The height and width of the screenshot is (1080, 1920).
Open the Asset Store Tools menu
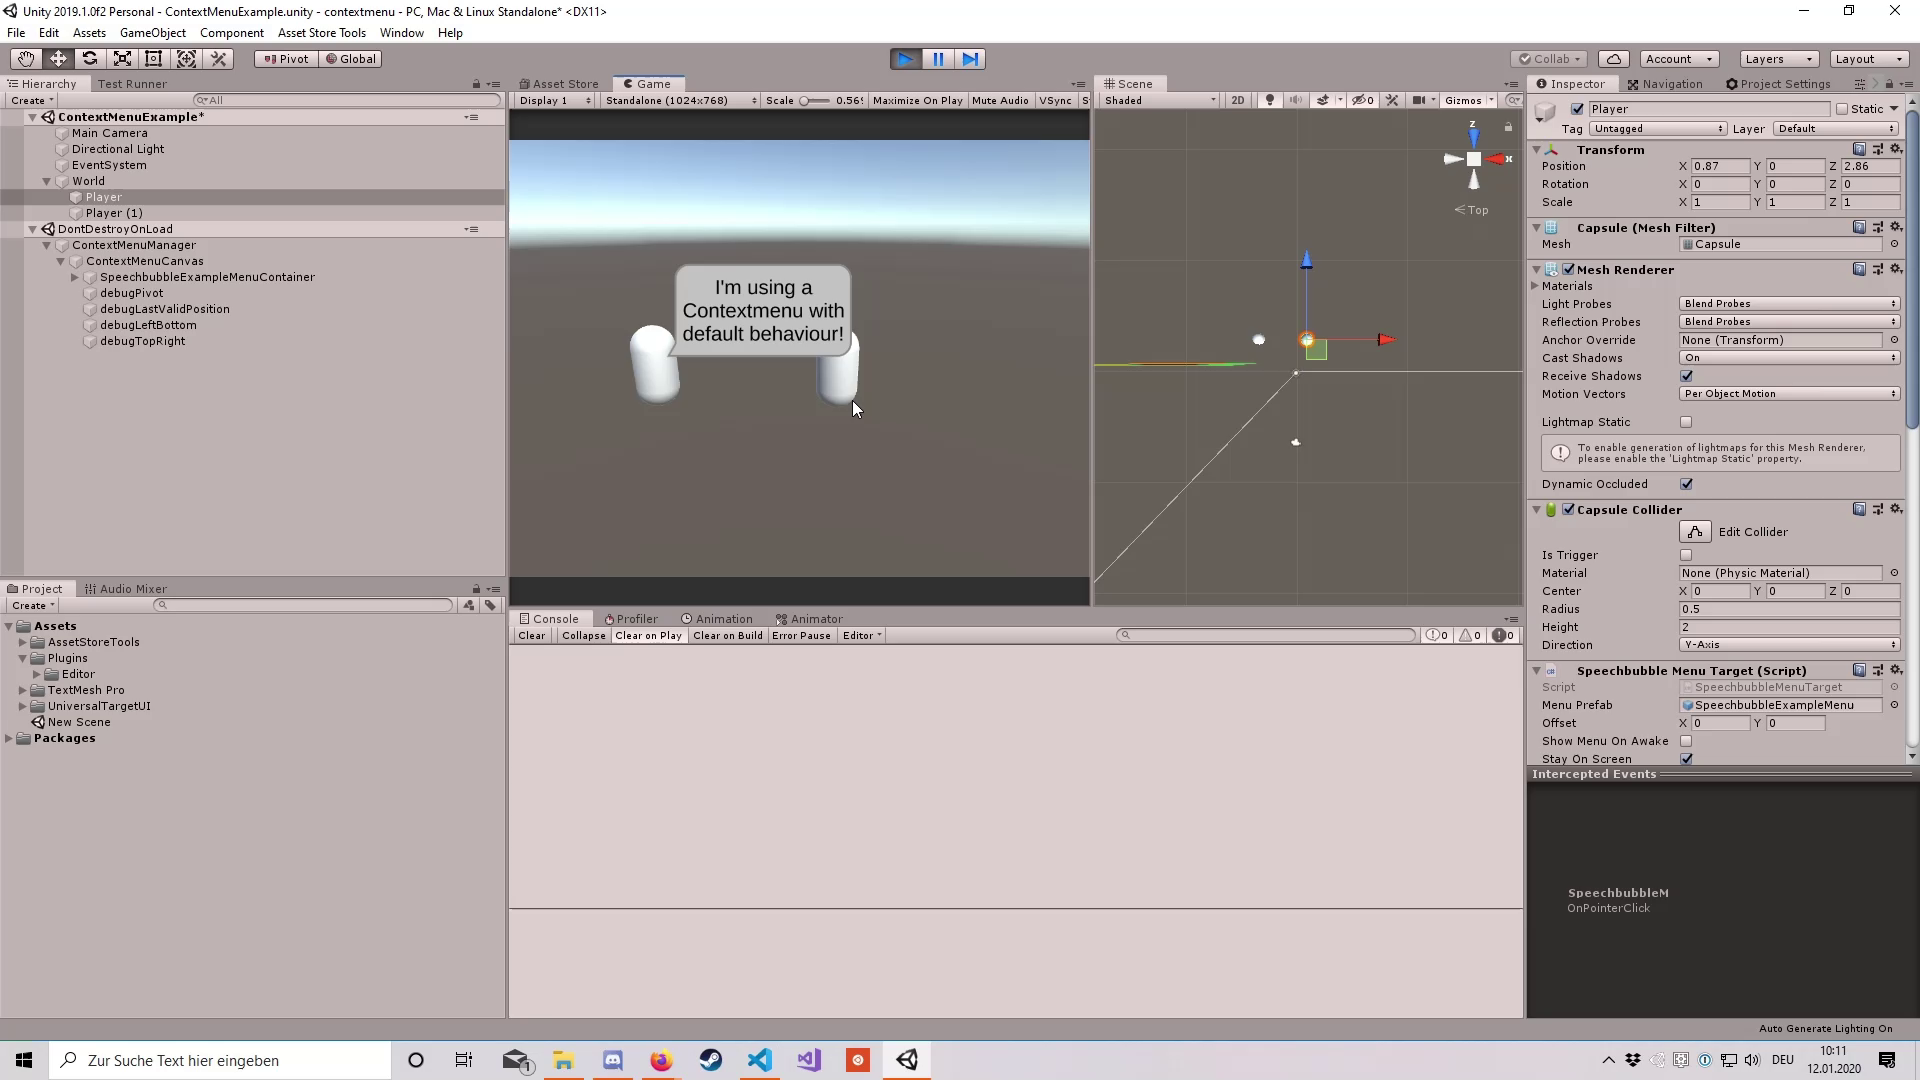(322, 33)
